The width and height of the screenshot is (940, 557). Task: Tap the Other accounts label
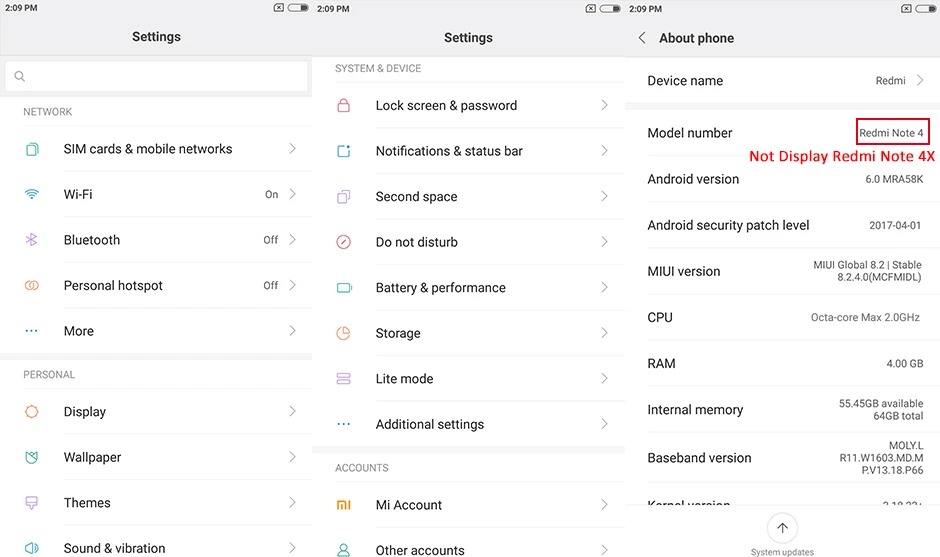[420, 550]
